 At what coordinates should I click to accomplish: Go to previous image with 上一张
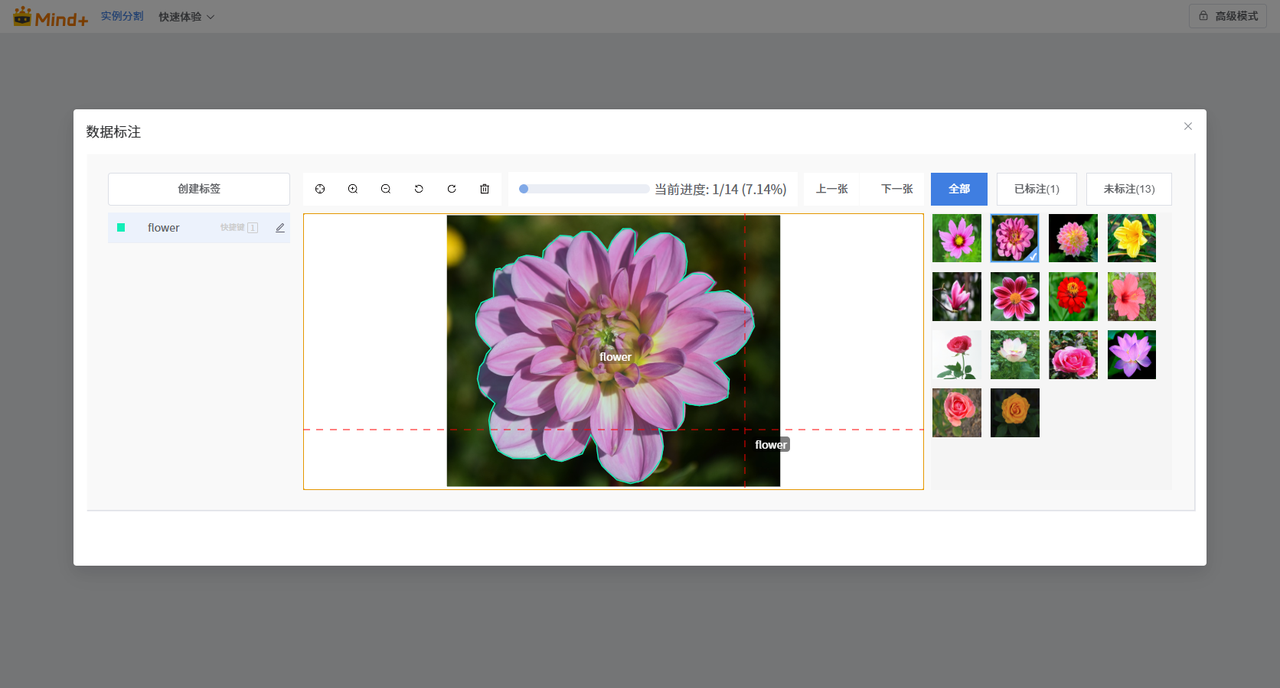(x=832, y=189)
